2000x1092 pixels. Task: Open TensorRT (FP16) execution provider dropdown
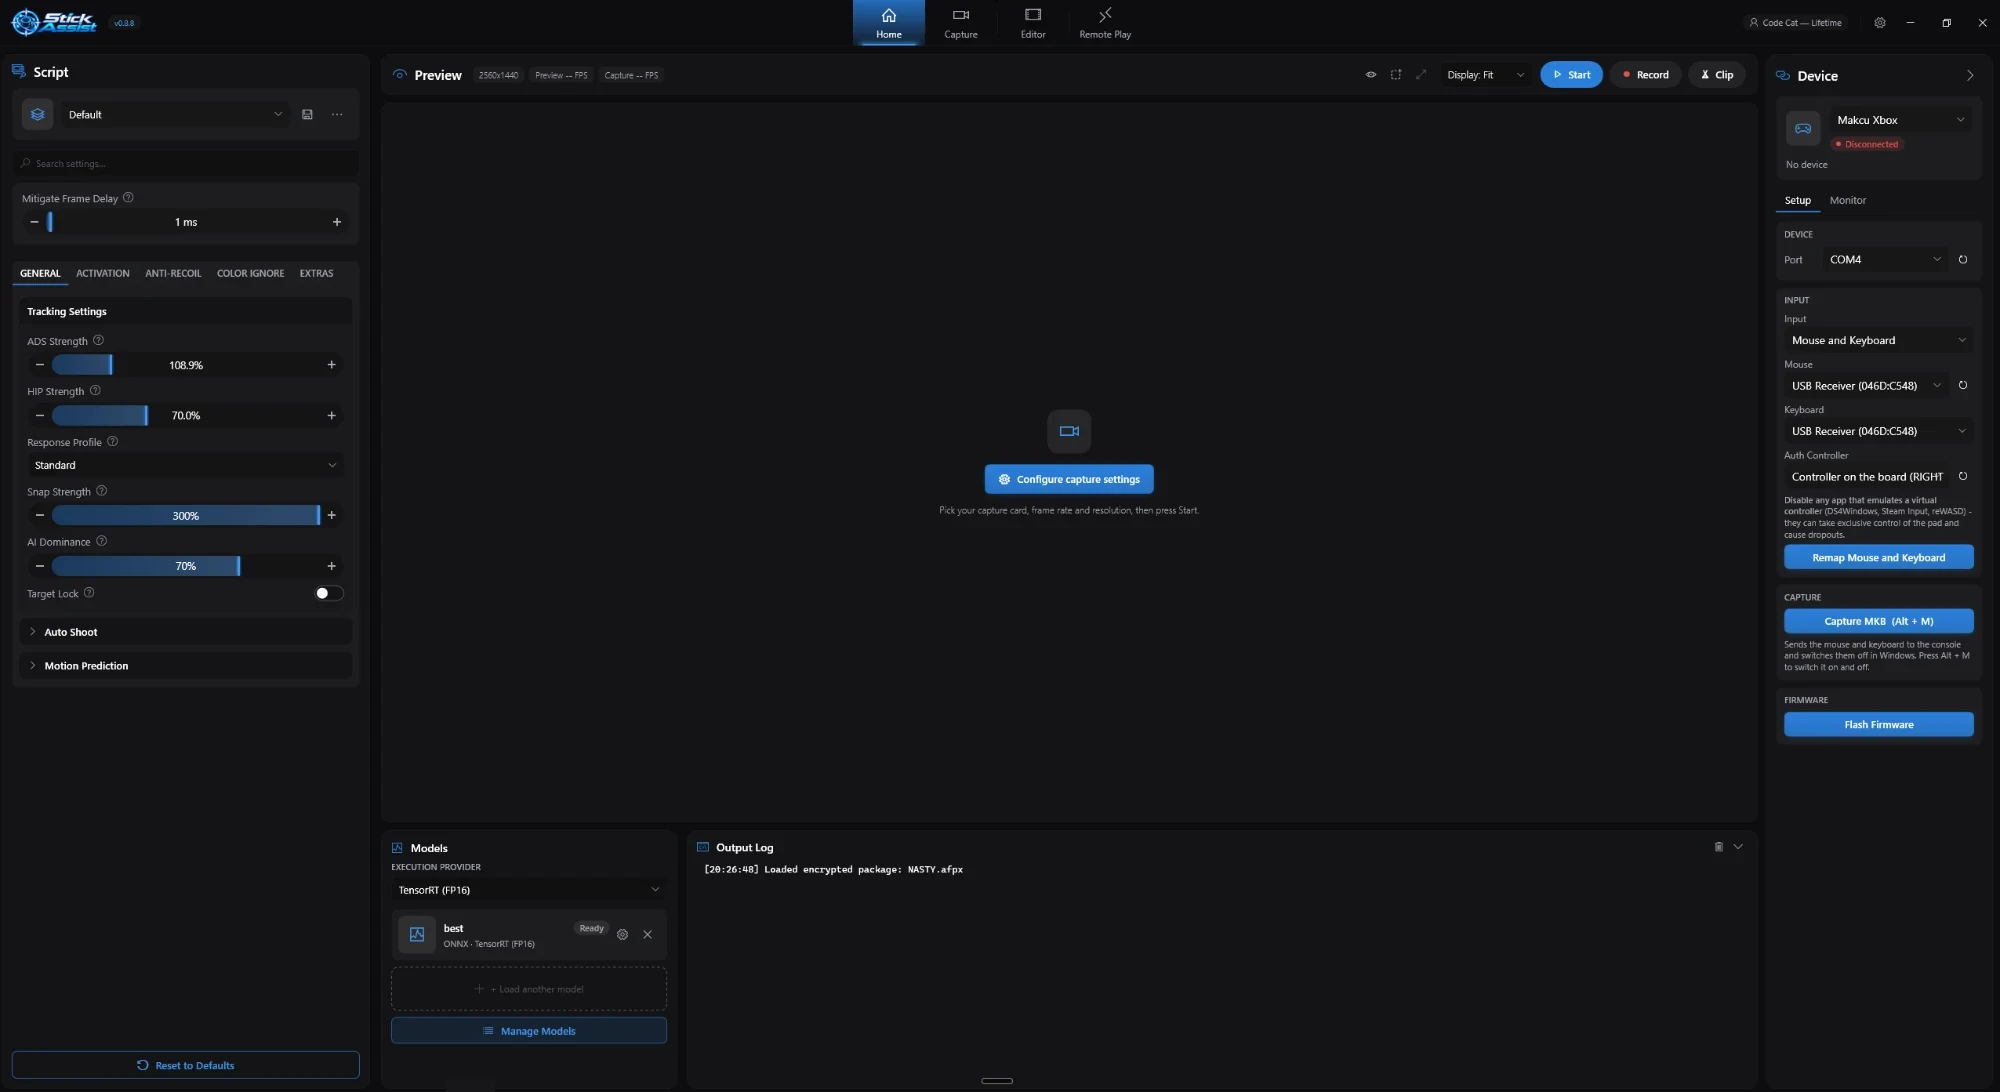point(528,890)
